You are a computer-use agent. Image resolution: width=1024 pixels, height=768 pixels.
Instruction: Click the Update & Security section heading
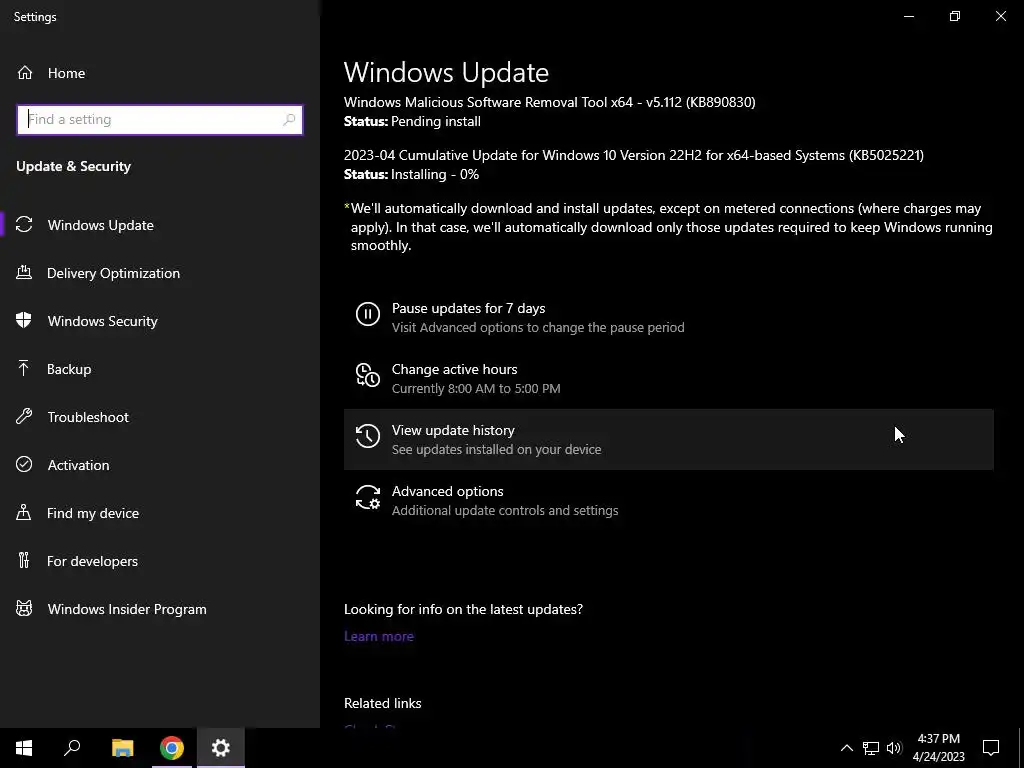tap(74, 167)
